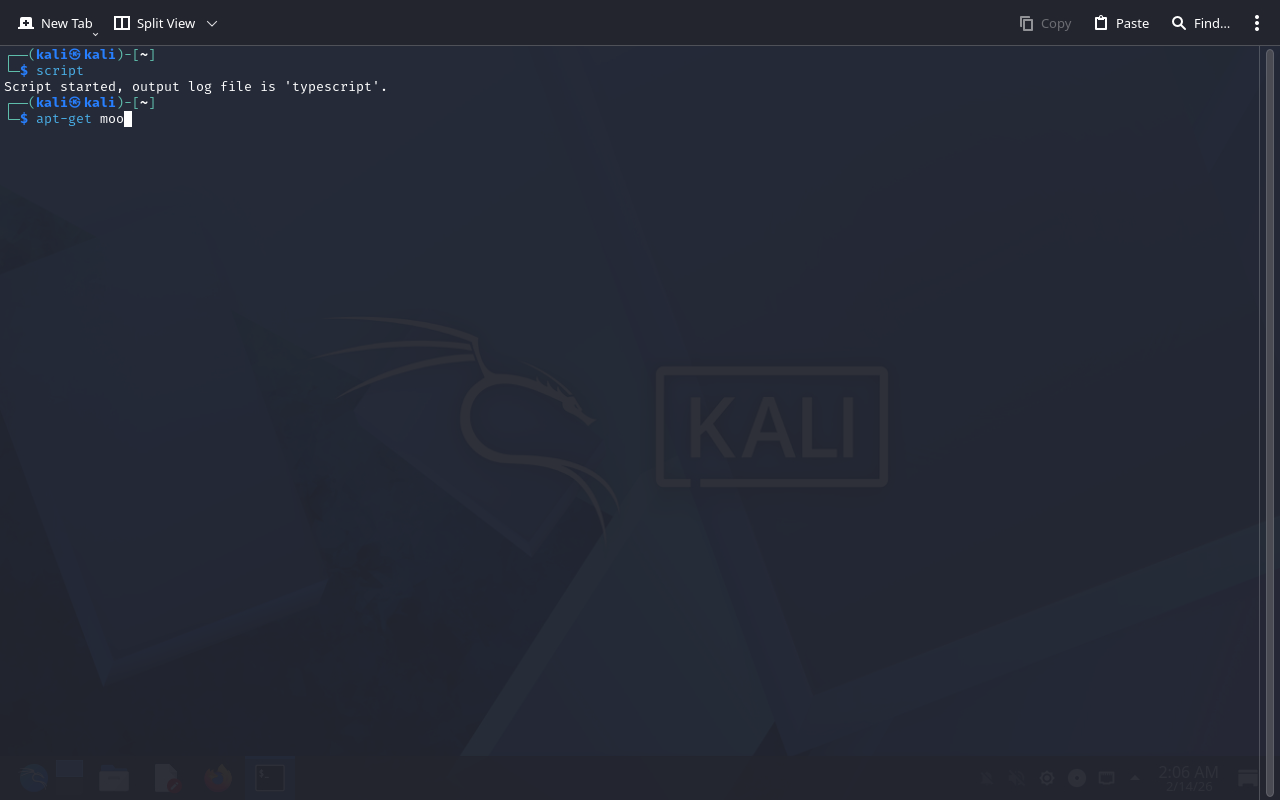
Task: Expand the New Tab dropdown arrow
Action: click(x=95, y=34)
